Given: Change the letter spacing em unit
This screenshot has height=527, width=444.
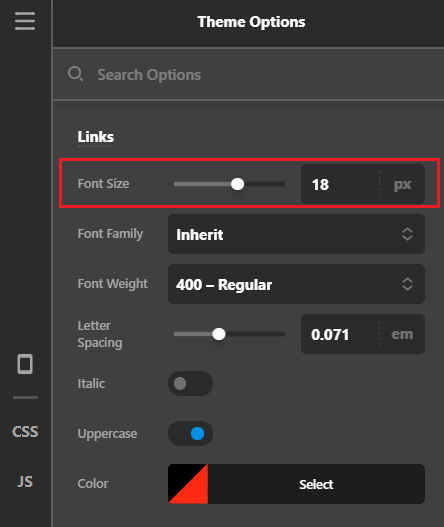Looking at the screenshot, I should [402, 334].
